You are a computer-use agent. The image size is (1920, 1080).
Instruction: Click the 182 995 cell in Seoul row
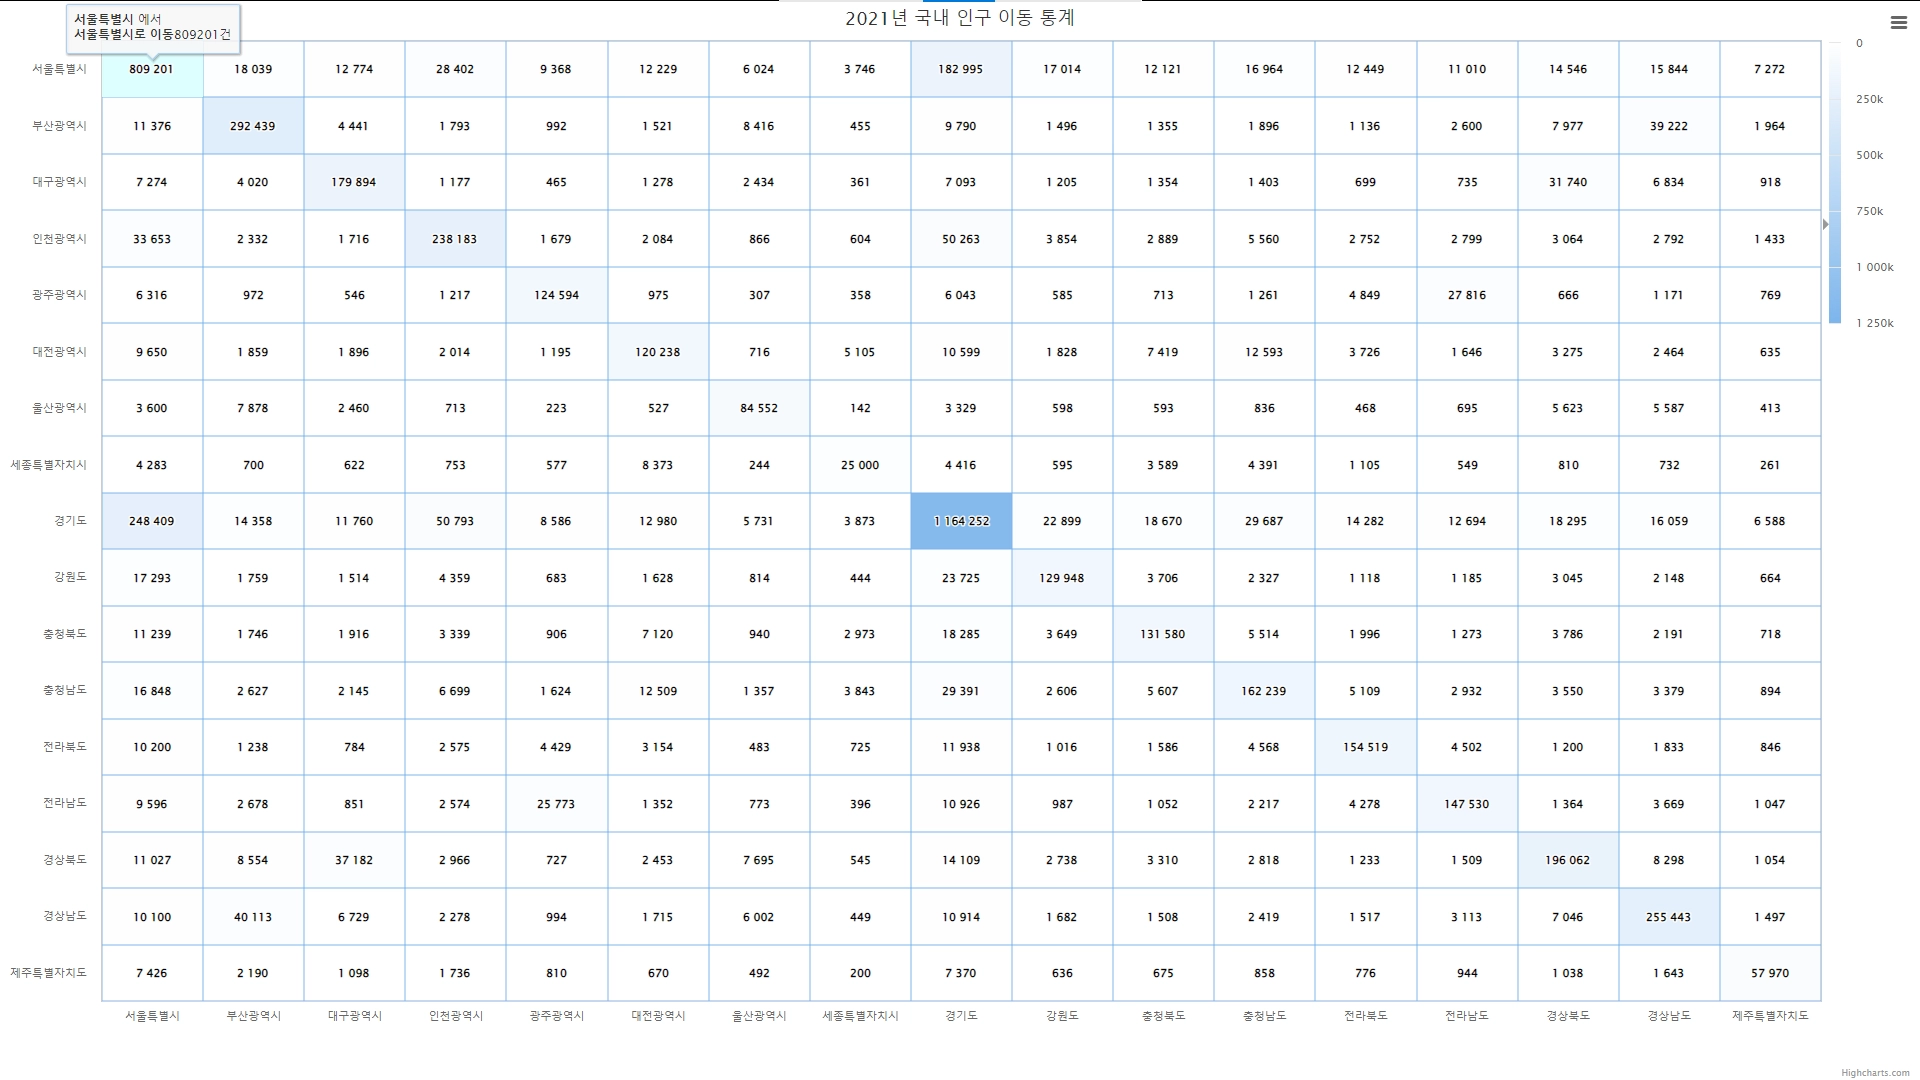[961, 69]
